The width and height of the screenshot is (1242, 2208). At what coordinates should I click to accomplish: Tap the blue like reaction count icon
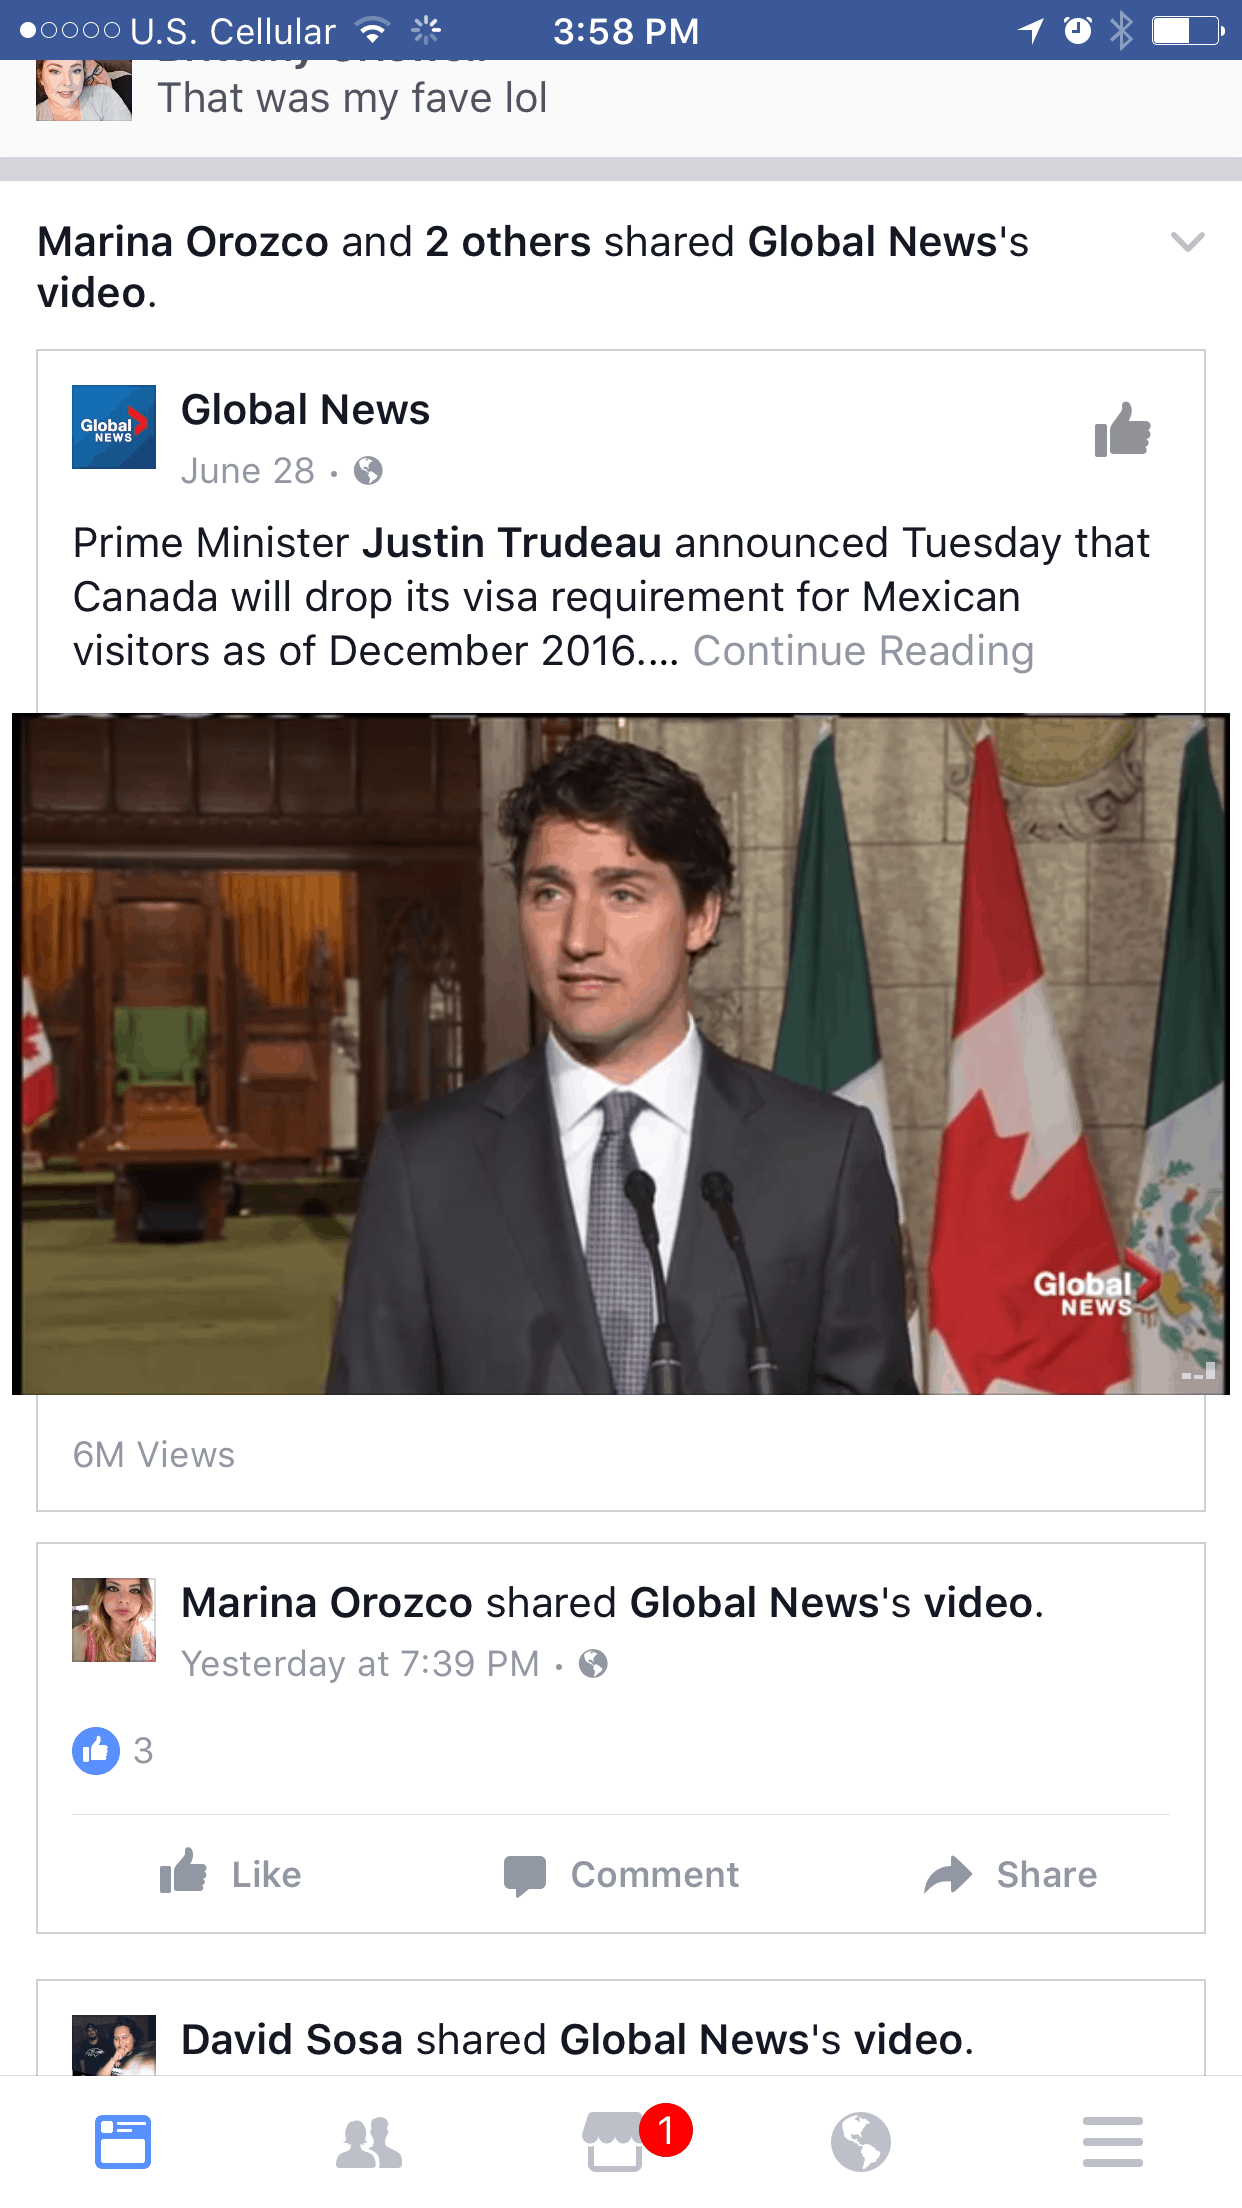96,1751
